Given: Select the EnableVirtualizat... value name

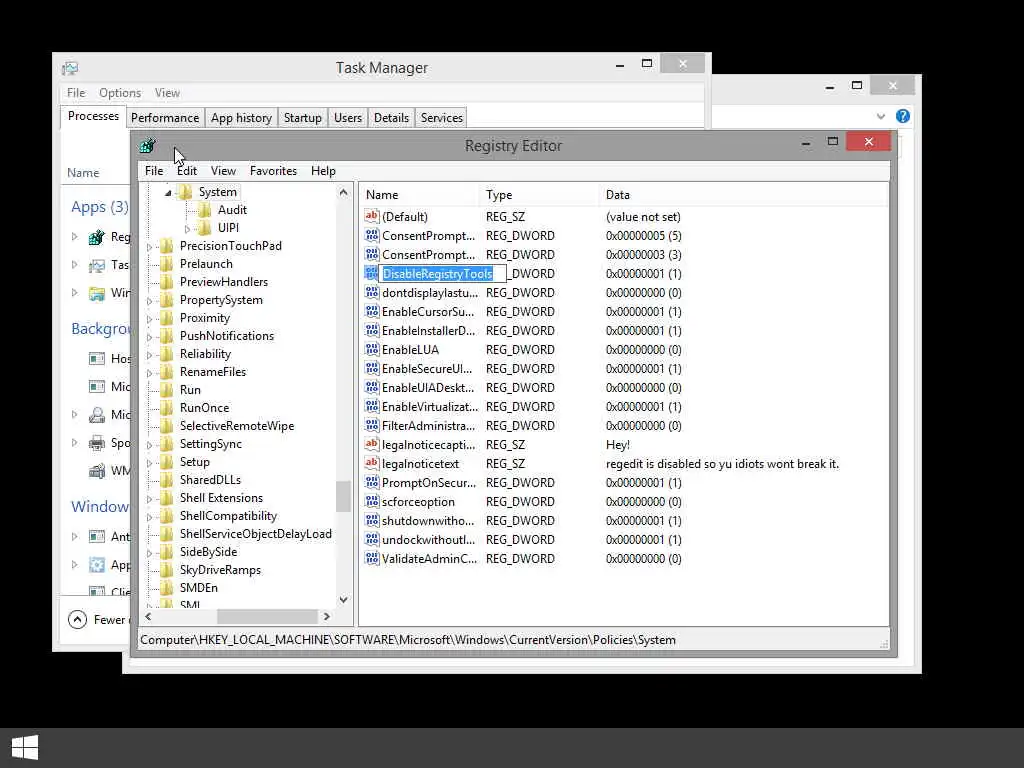Looking at the screenshot, I should pos(430,406).
